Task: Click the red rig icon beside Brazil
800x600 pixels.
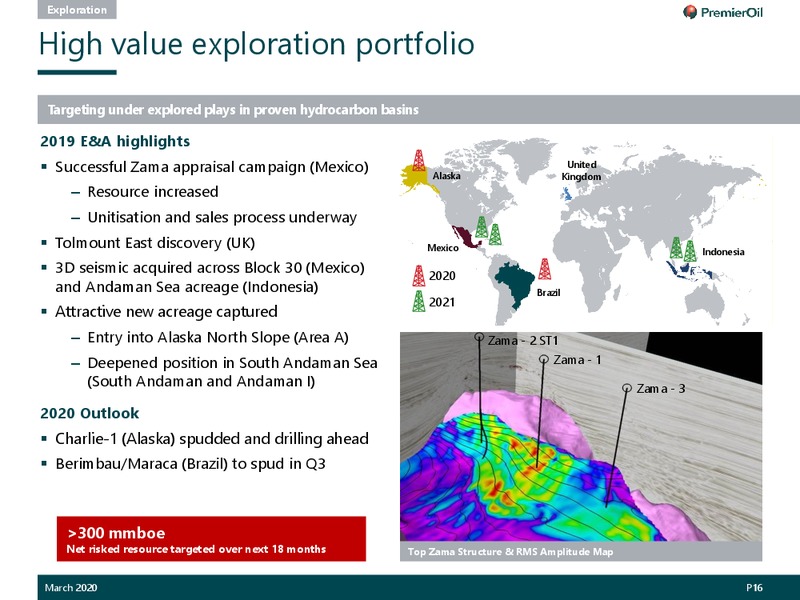Action: coord(544,269)
